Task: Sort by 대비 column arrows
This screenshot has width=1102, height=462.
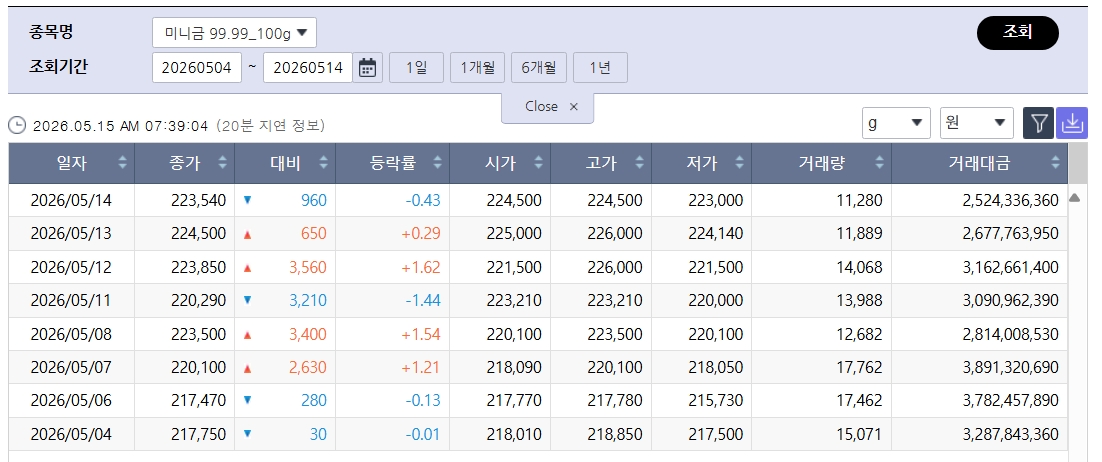Action: click(x=323, y=163)
